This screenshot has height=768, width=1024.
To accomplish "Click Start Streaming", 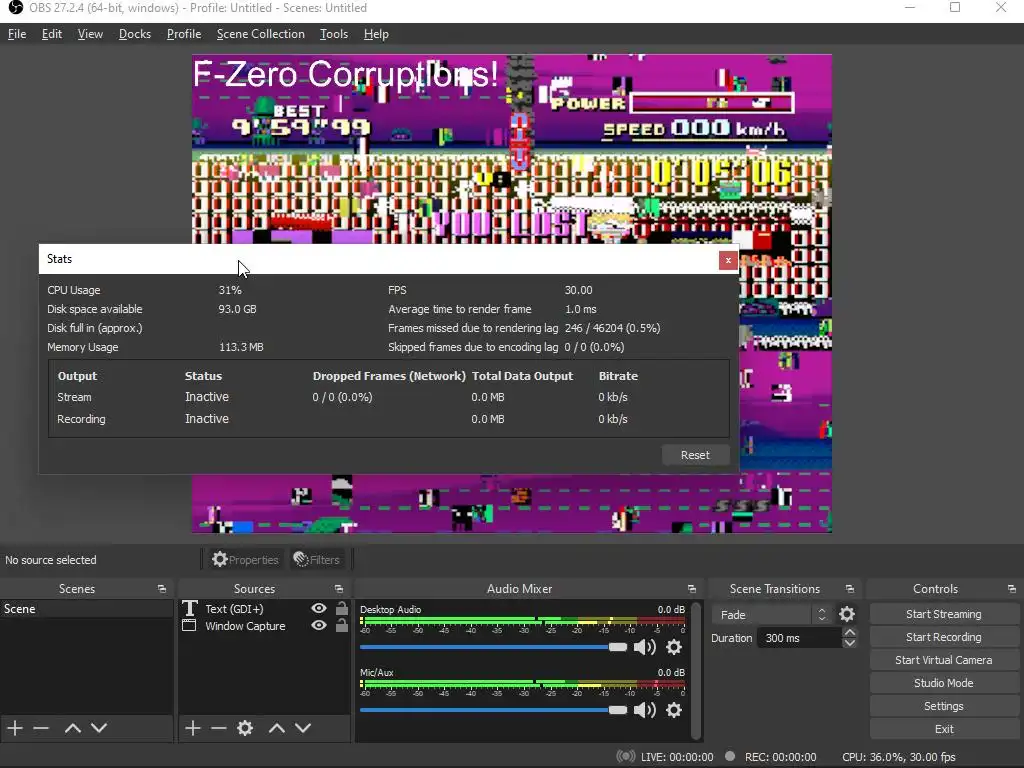I will point(944,614).
